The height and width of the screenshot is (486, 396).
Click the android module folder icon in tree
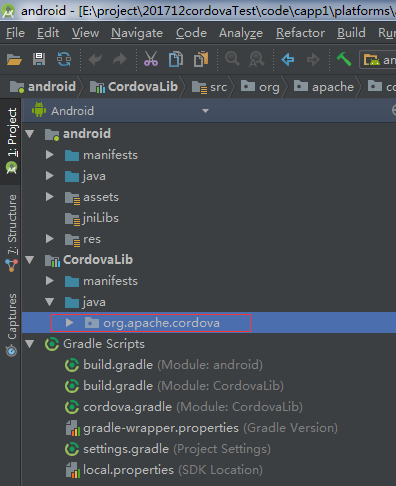pos(52,134)
